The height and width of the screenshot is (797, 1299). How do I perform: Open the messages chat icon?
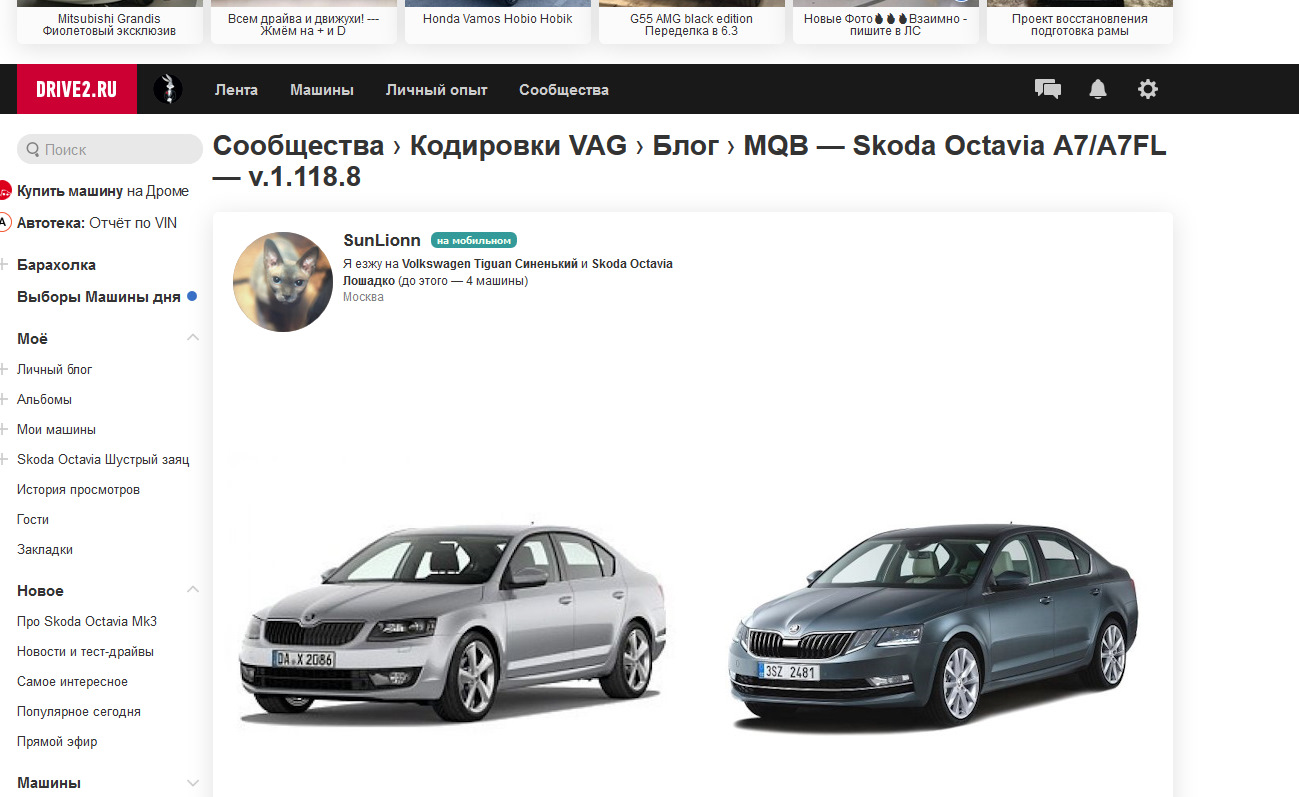(x=1047, y=90)
